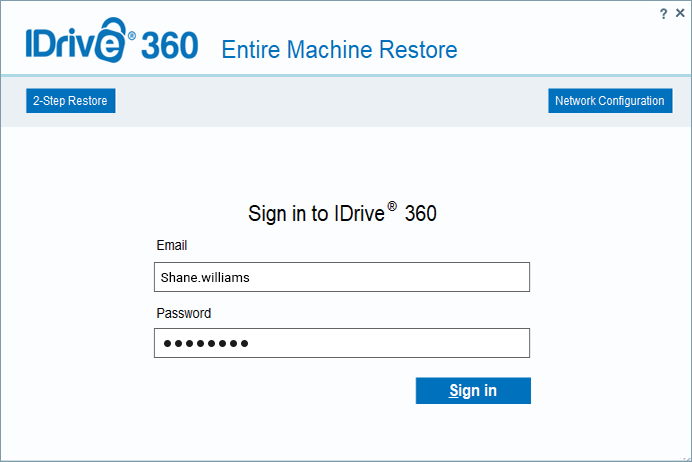692x462 pixels.
Task: Open help with the question mark icon
Action: point(663,14)
